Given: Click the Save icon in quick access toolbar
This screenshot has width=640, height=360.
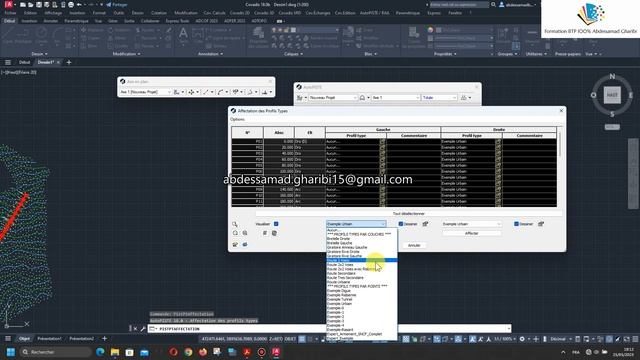Looking at the screenshot, I should pyautogui.click(x=39, y=4).
